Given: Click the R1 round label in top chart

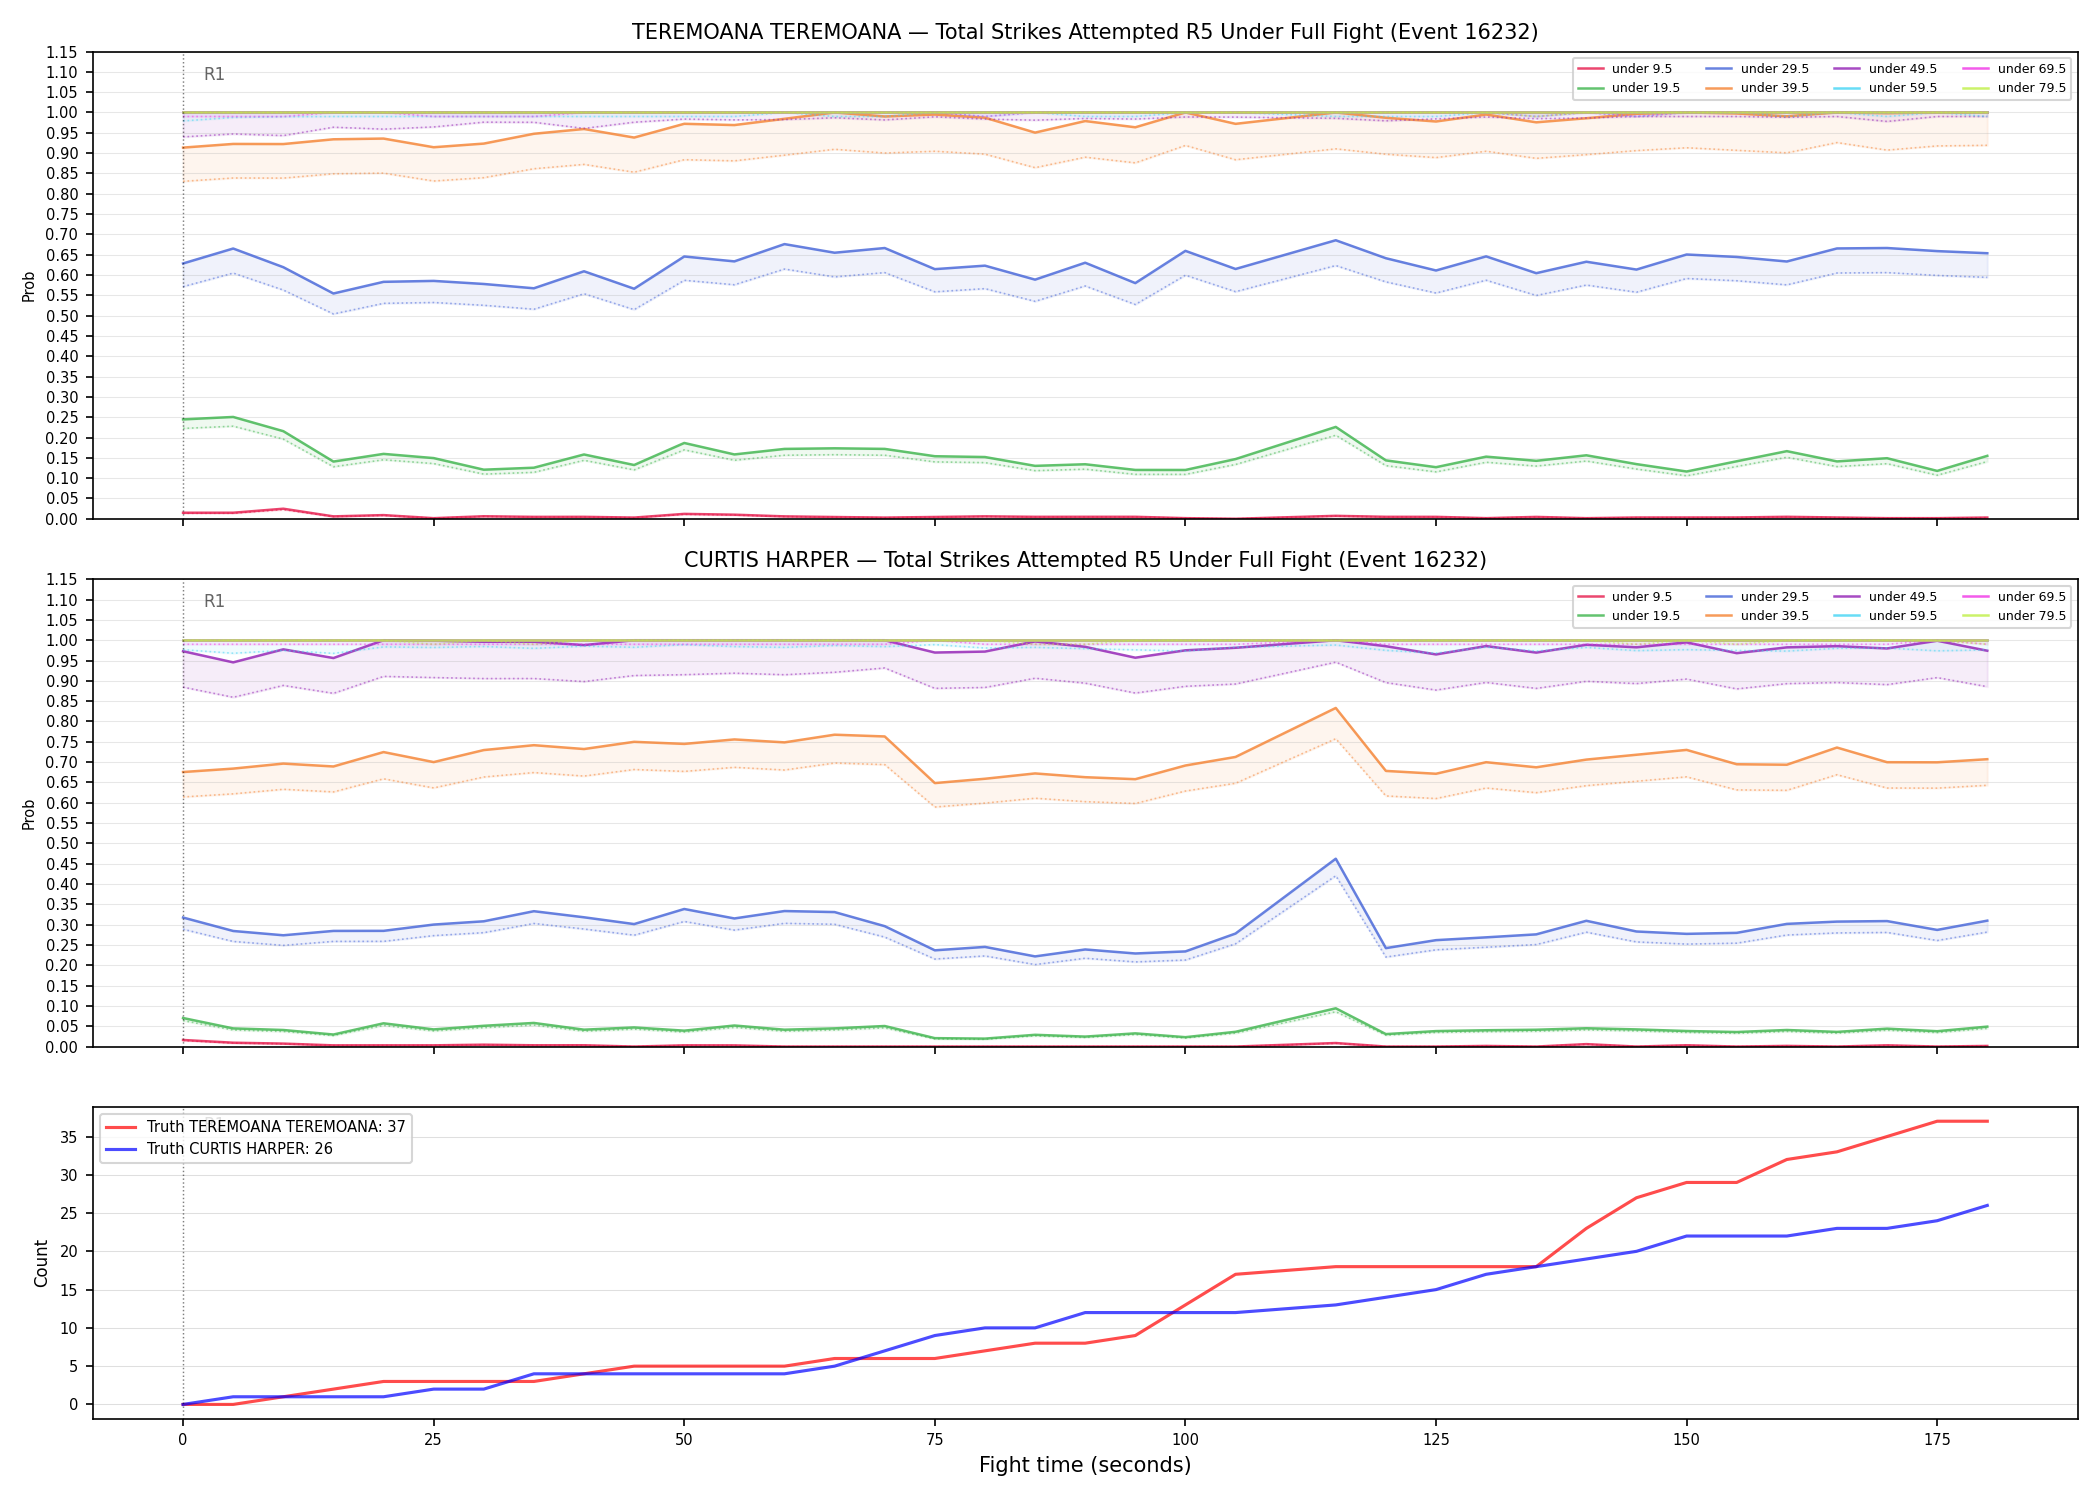Looking at the screenshot, I should pyautogui.click(x=214, y=74).
